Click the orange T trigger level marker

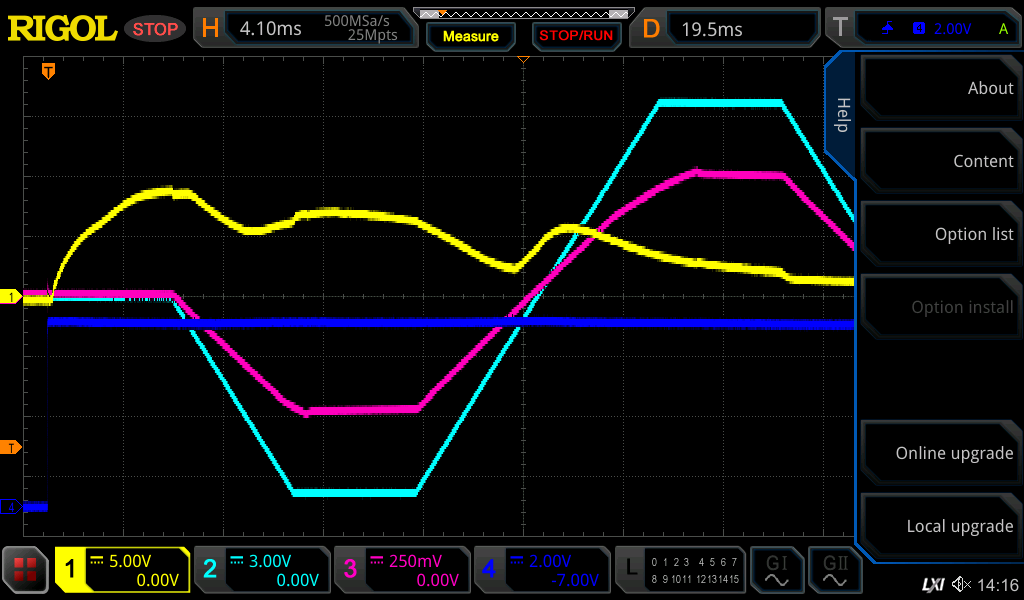(11, 447)
